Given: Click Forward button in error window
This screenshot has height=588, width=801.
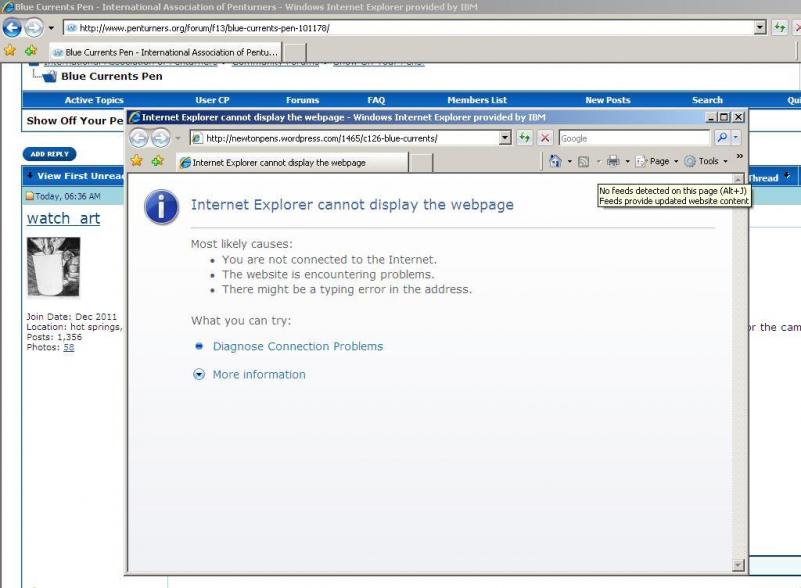Looking at the screenshot, I should 160,137.
